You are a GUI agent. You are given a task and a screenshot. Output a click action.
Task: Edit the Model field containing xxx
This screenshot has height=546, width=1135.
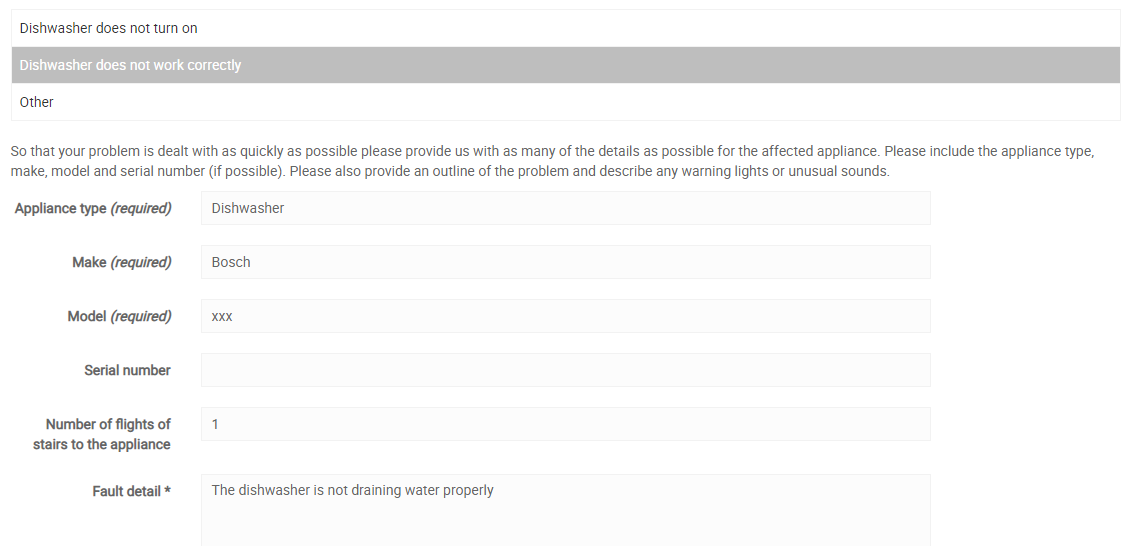tap(565, 316)
